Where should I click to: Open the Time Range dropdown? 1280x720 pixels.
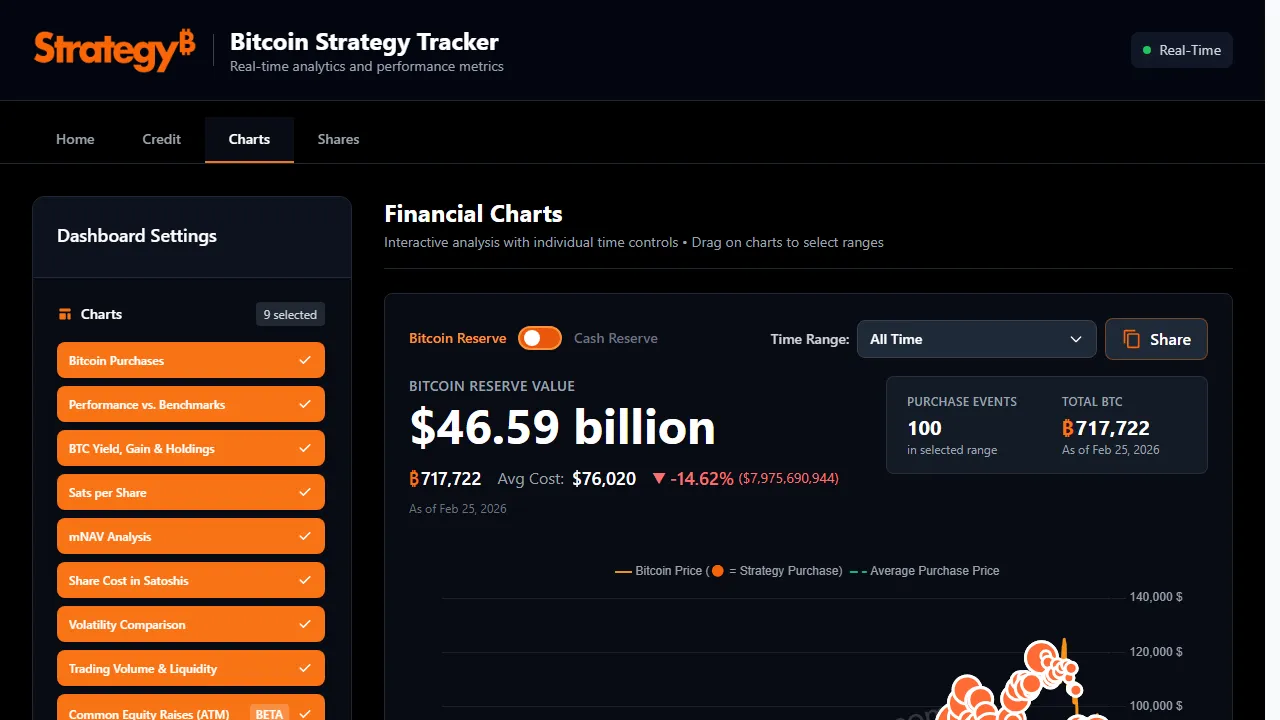coord(975,339)
